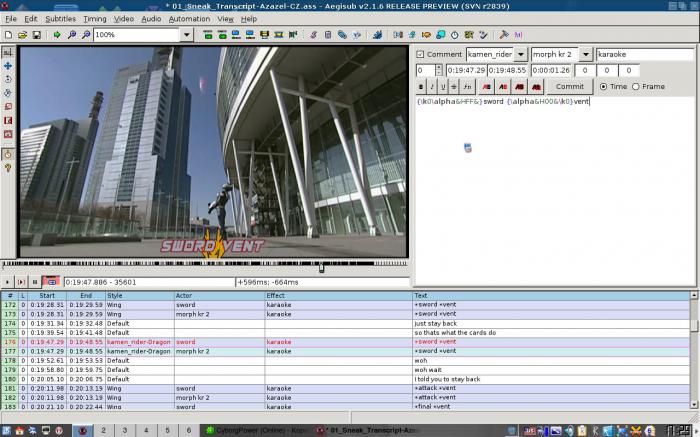Select the rotate Z video tool

point(8,79)
